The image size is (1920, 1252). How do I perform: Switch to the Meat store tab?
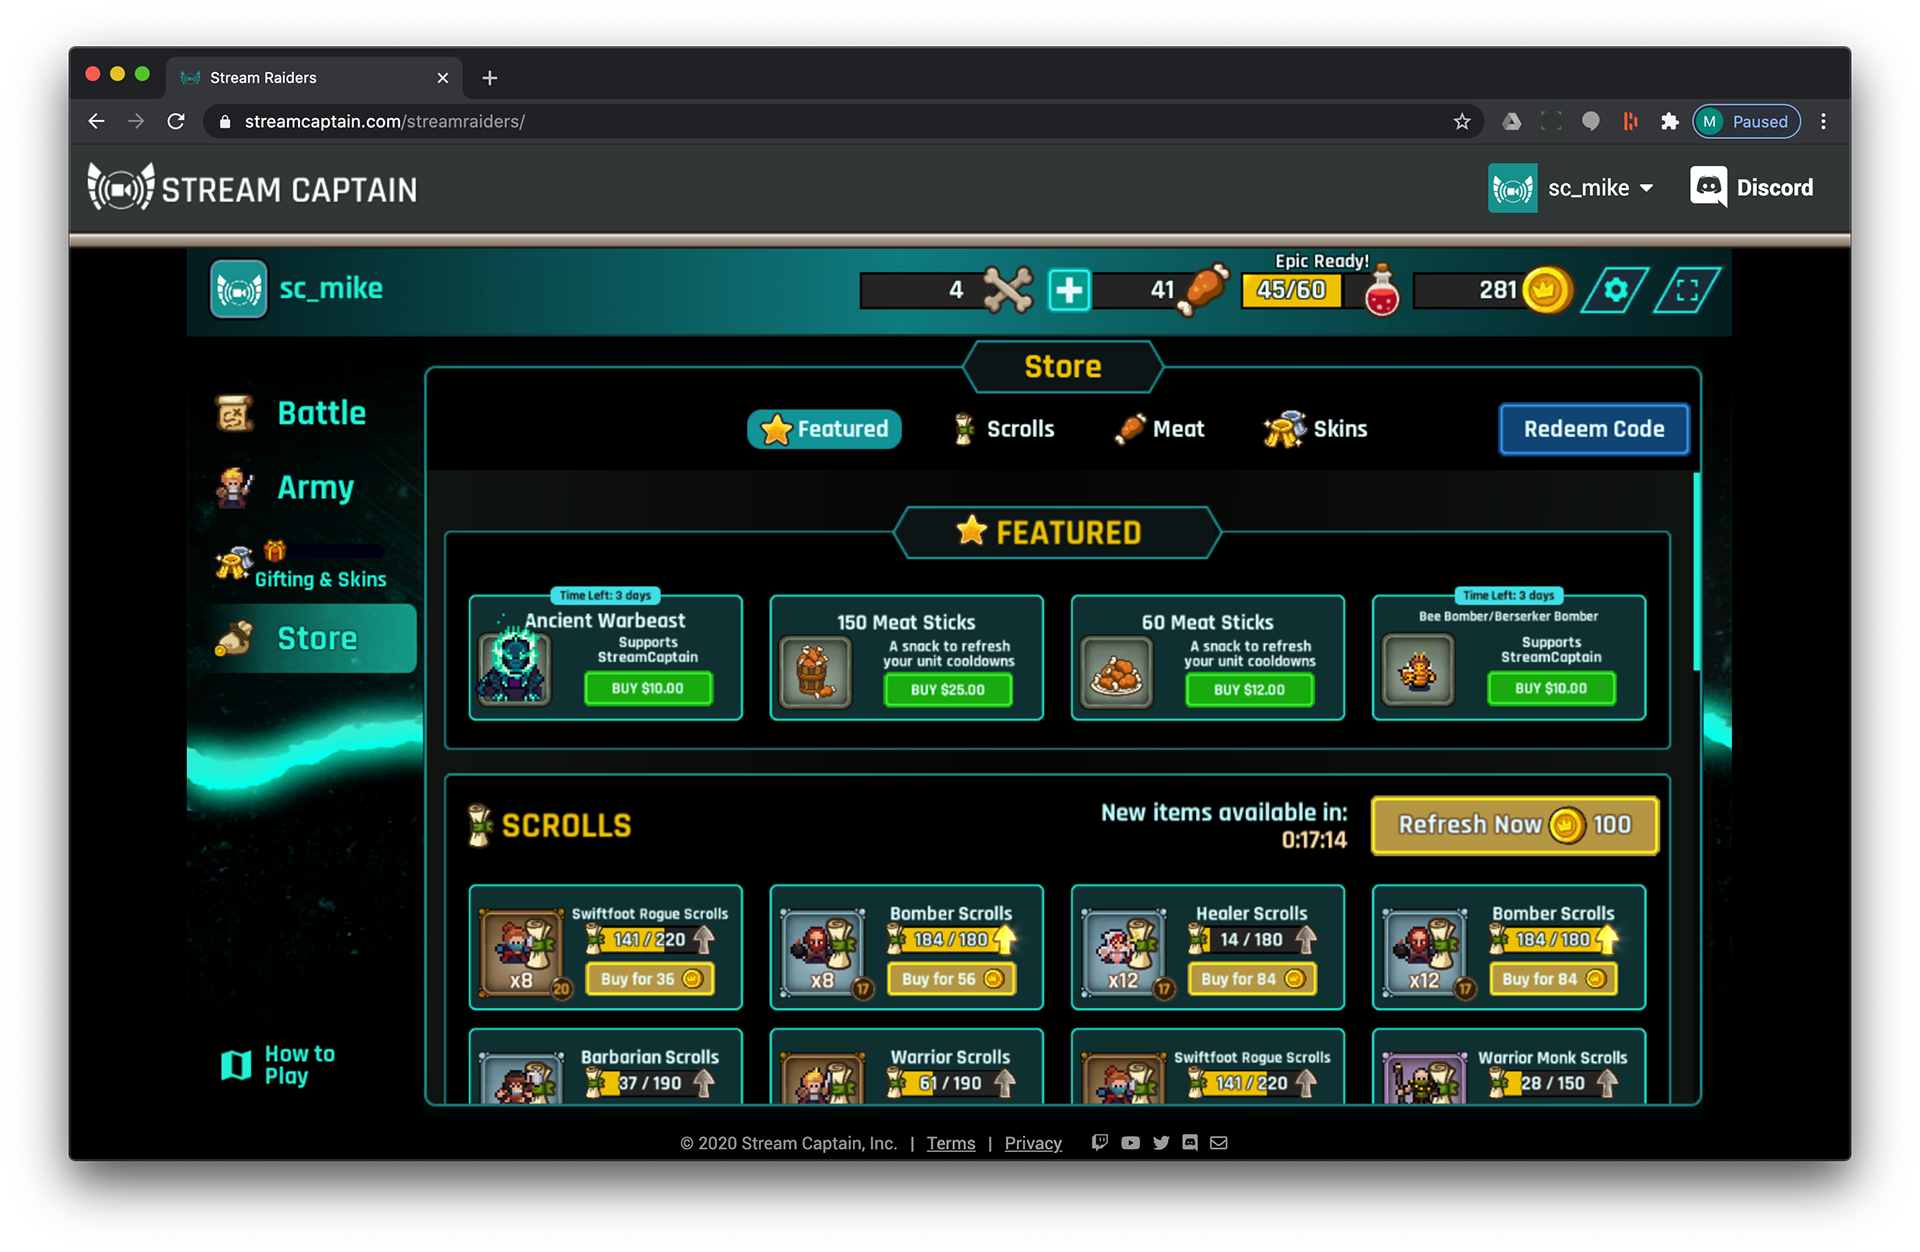[x=1160, y=429]
